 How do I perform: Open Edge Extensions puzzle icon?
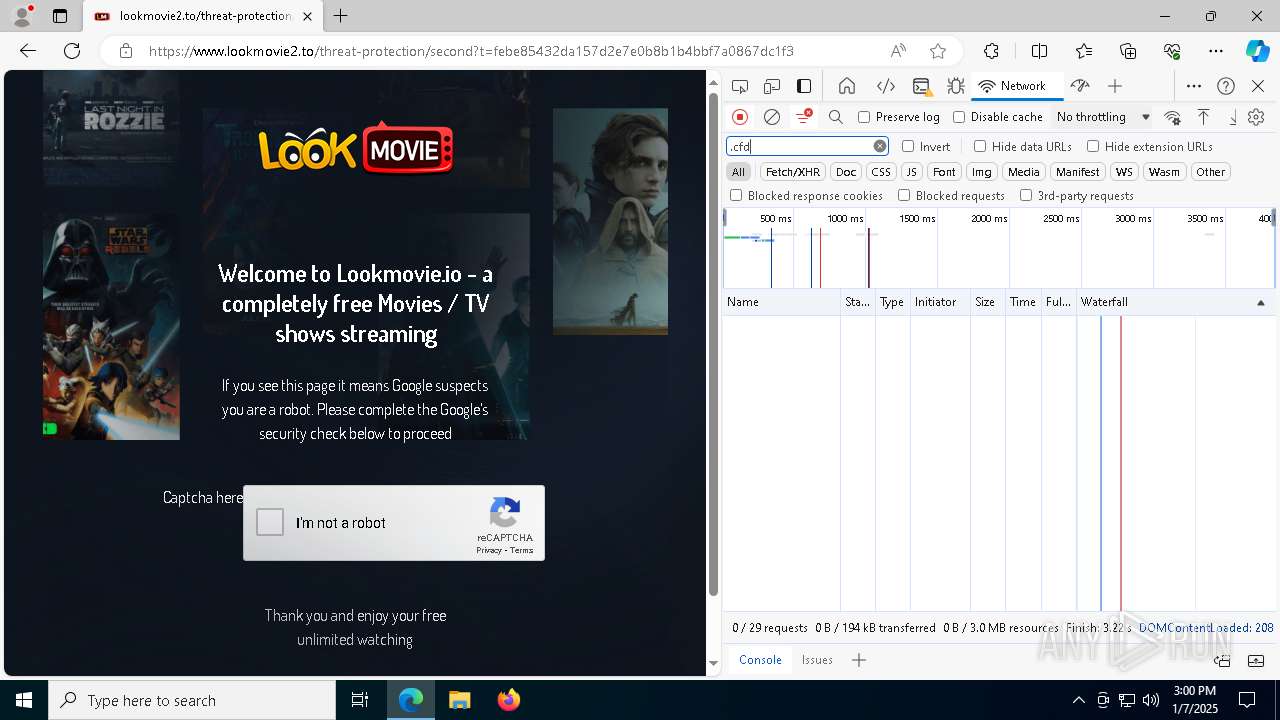point(991,51)
